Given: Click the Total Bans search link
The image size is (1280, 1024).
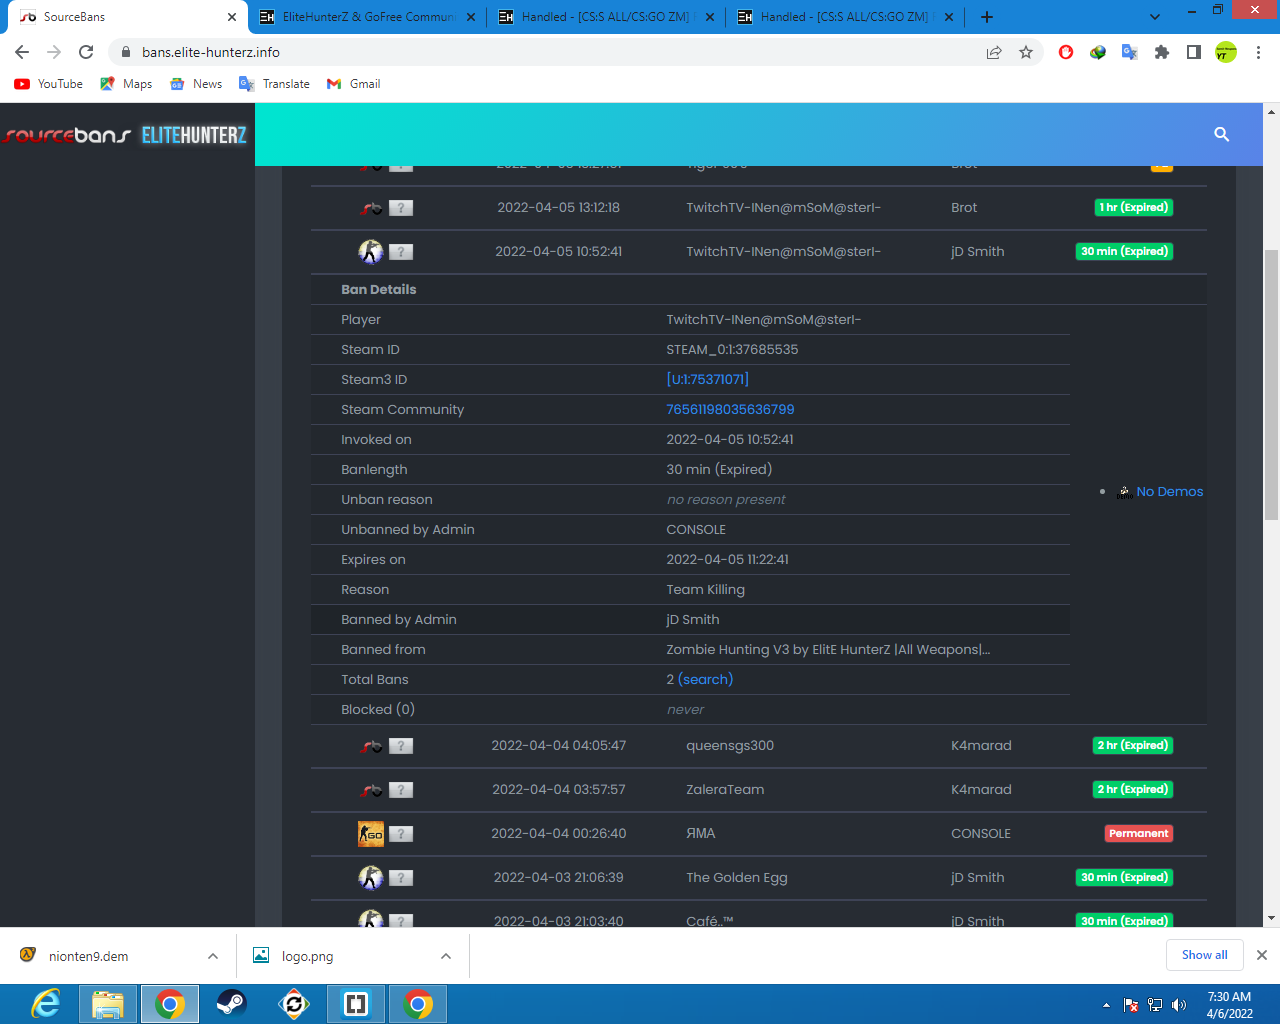Looking at the screenshot, I should click(705, 680).
